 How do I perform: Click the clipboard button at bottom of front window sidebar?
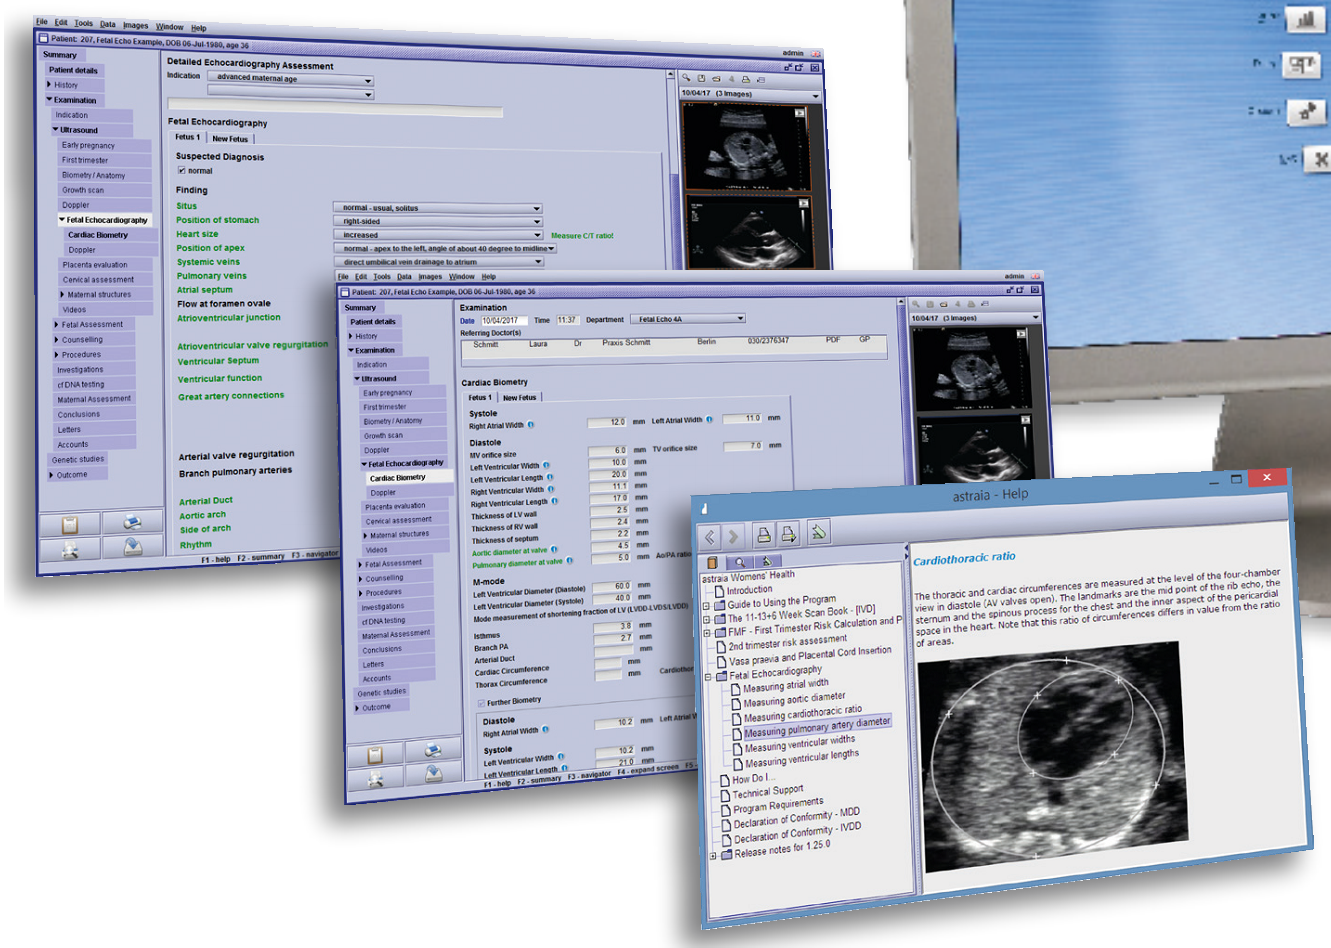(375, 755)
